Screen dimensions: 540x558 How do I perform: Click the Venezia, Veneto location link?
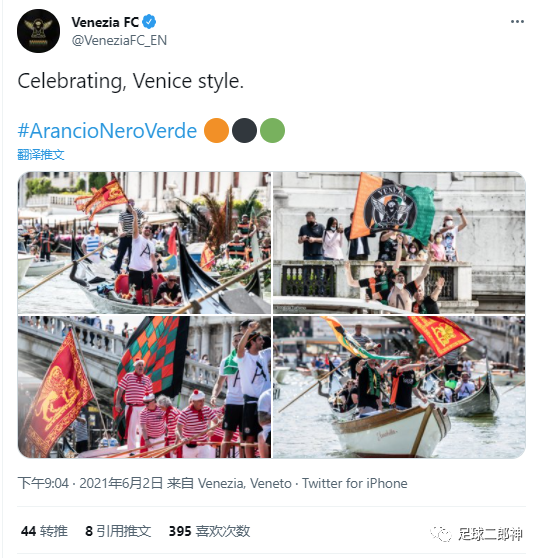[245, 483]
